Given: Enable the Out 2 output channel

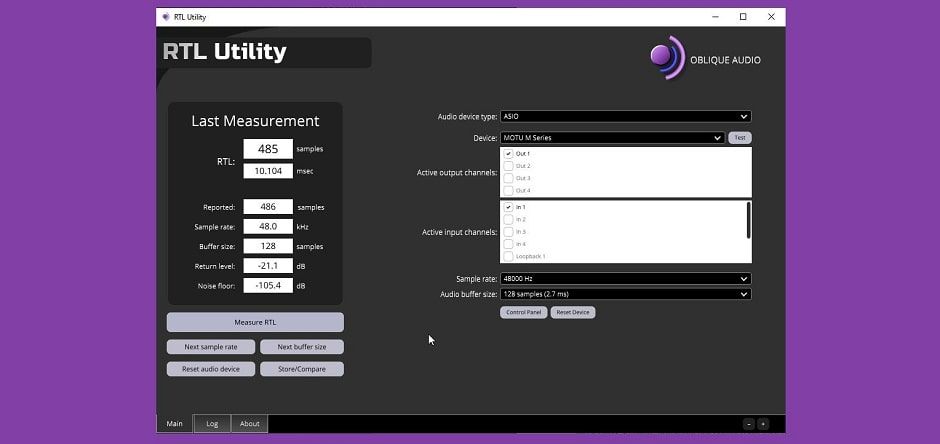Looking at the screenshot, I should pos(509,166).
